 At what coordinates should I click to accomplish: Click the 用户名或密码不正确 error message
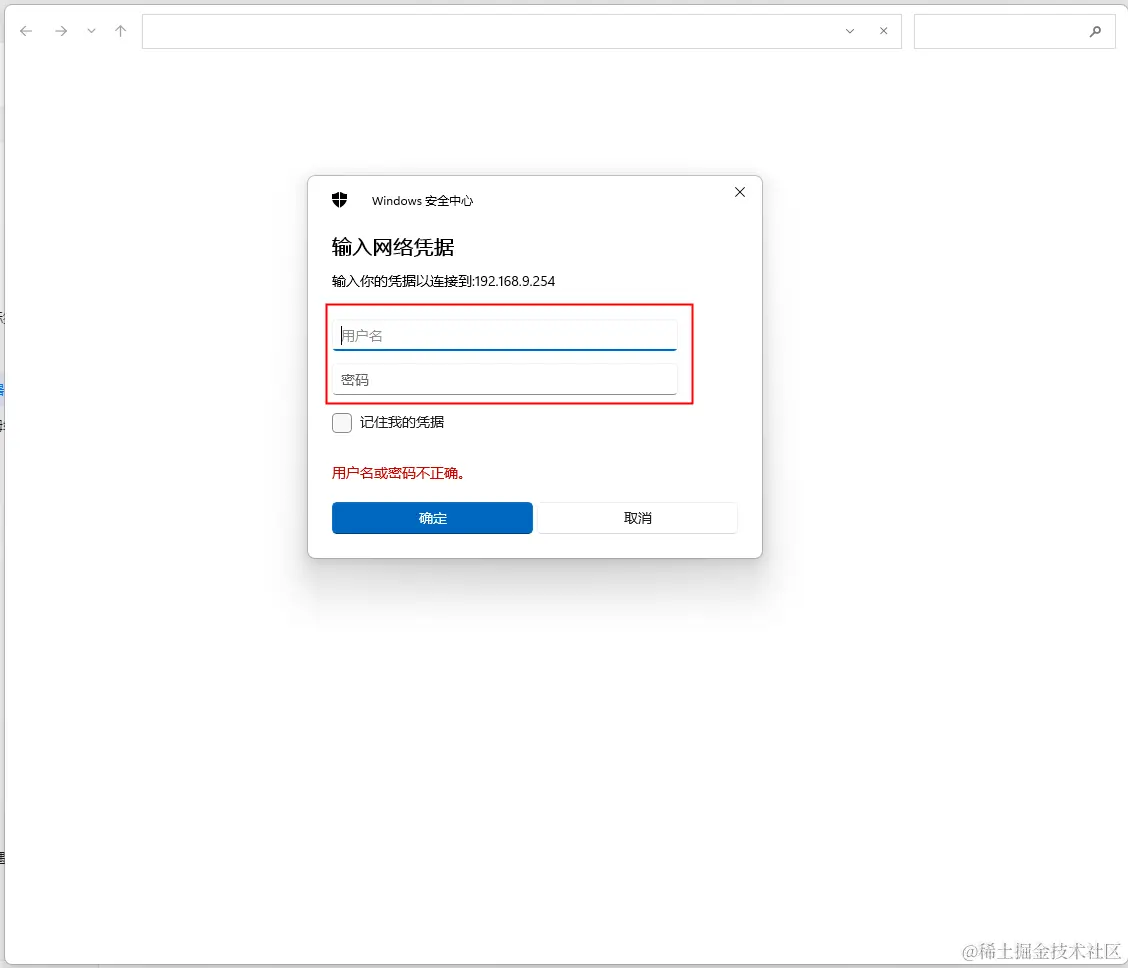(x=398, y=473)
